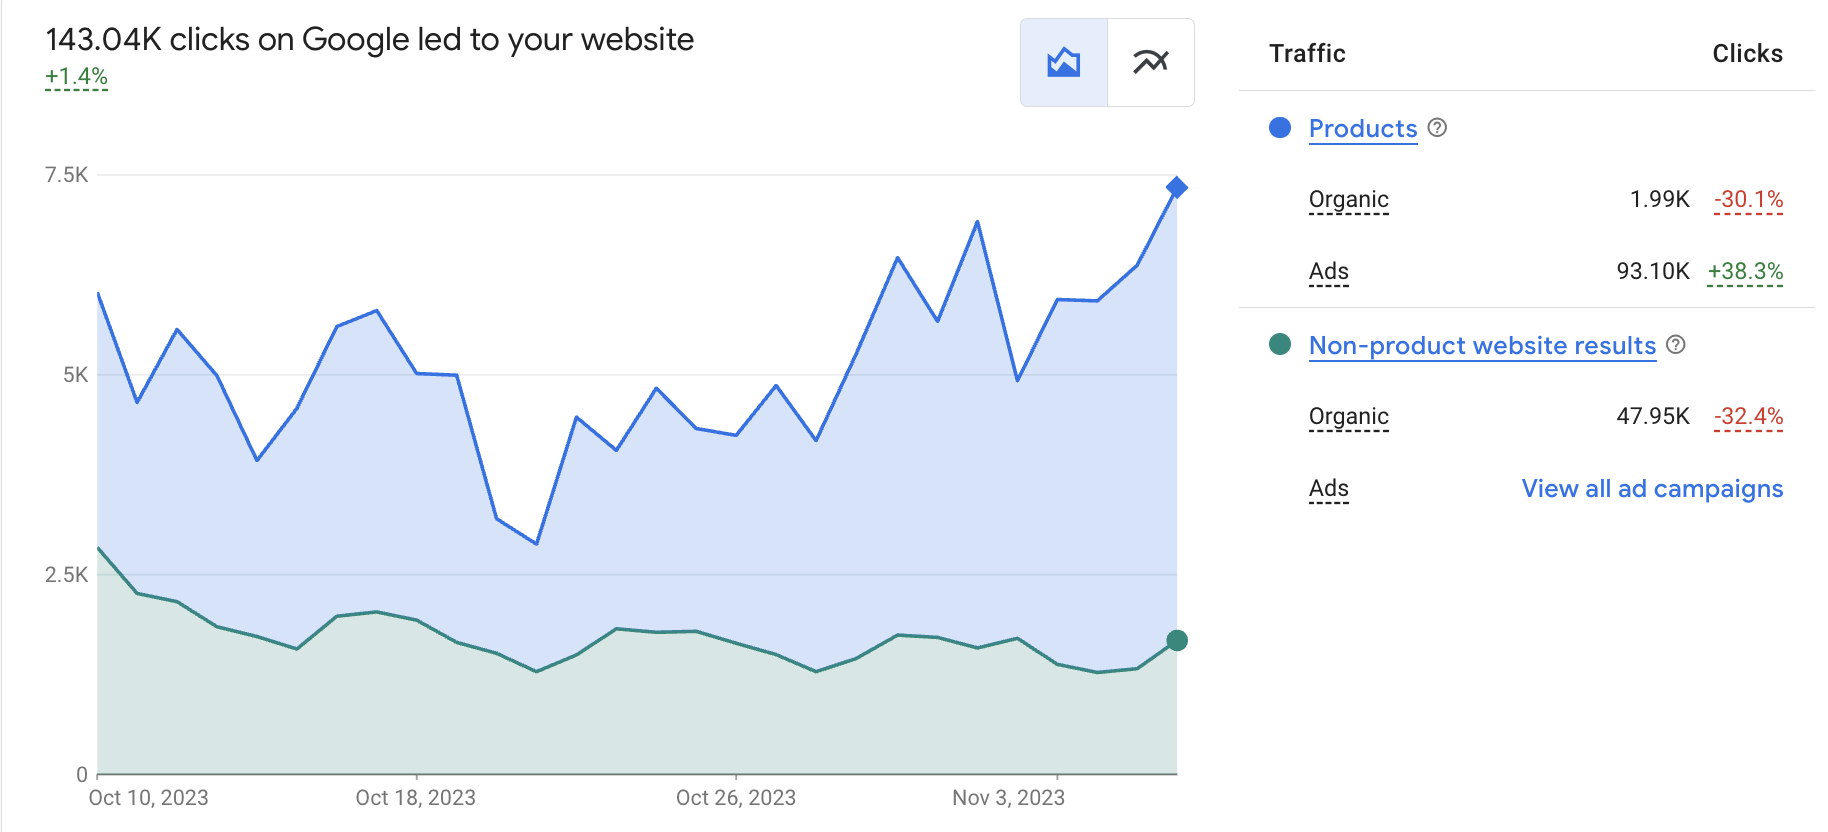The width and height of the screenshot is (1828, 832).
Task: Click the green circle end marker on chart
Action: point(1177,641)
